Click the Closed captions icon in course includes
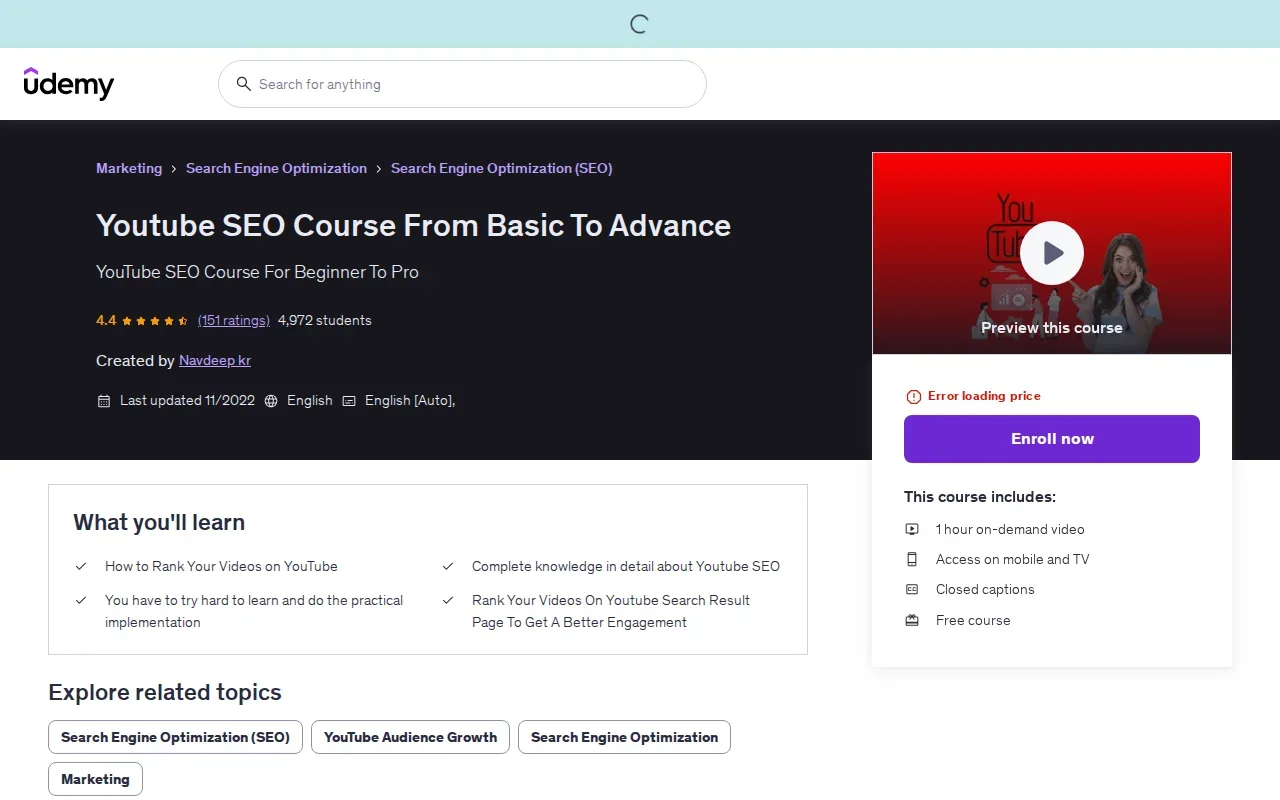This screenshot has width=1280, height=800. pyautogui.click(x=912, y=589)
